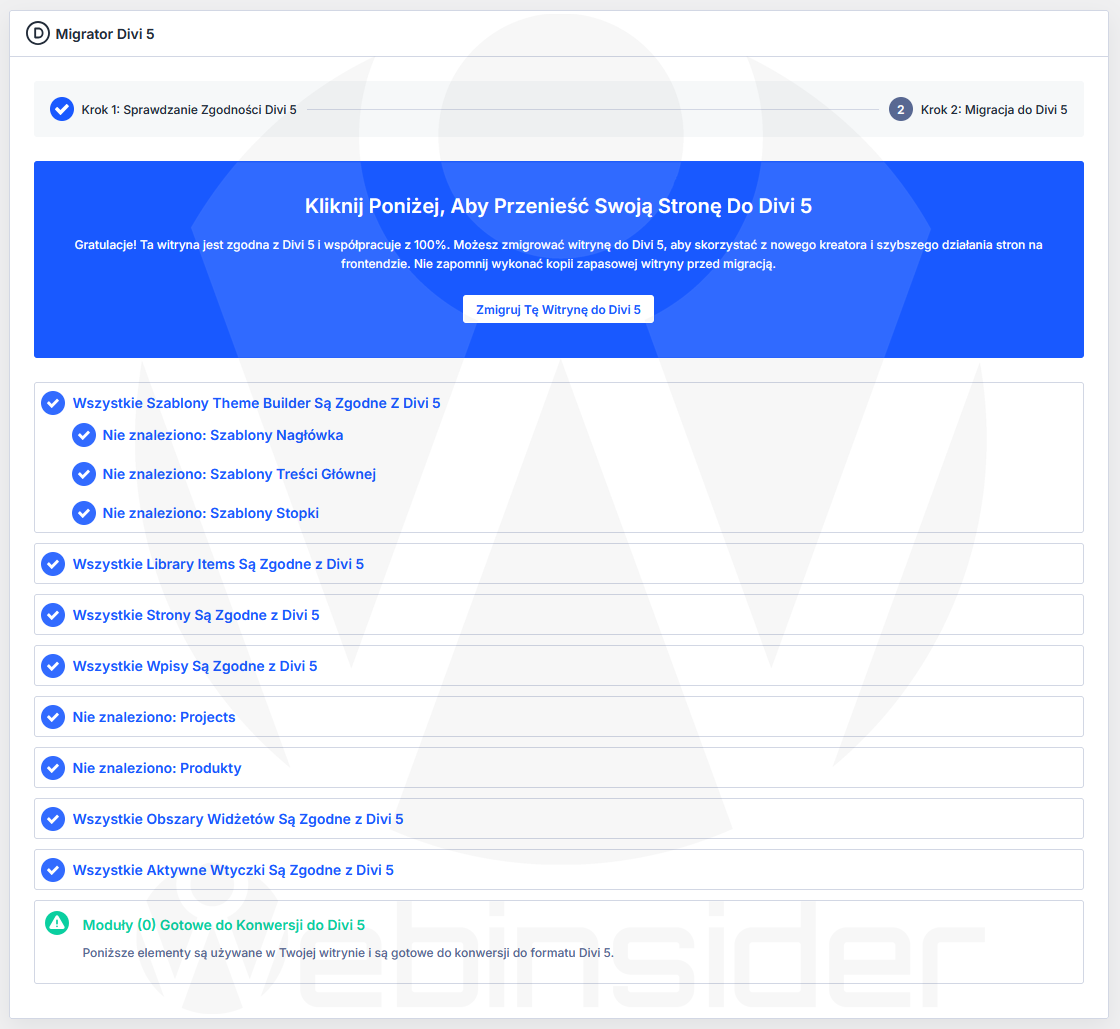1120x1029 pixels.
Task: Open the Wszystkie Aktywne Wtyczki section
Action: point(233,870)
